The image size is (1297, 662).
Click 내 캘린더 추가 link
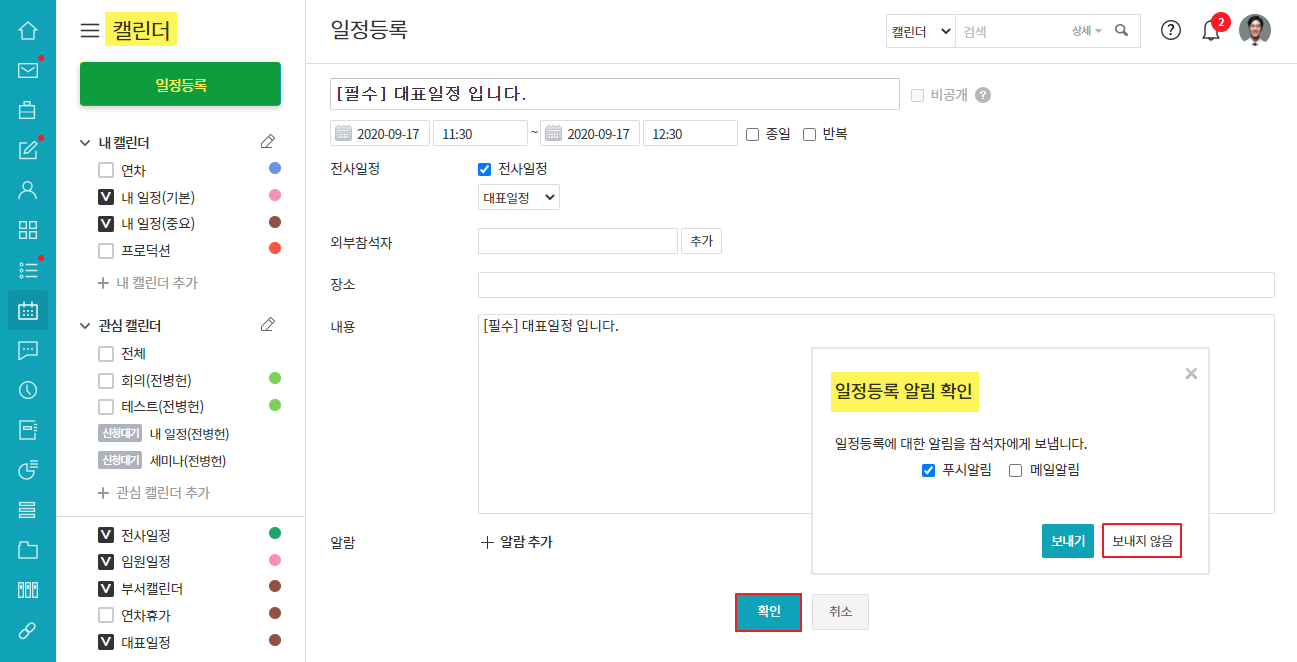pyautogui.click(x=148, y=283)
